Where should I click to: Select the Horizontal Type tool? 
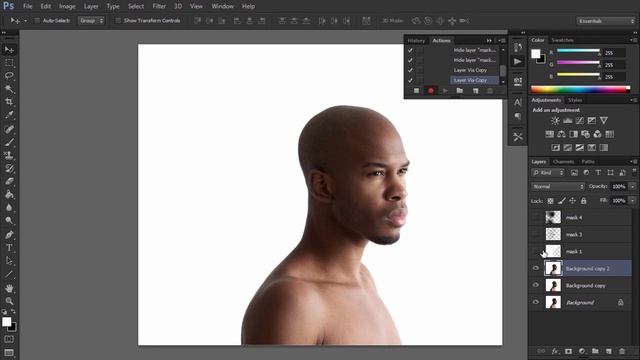9,248
